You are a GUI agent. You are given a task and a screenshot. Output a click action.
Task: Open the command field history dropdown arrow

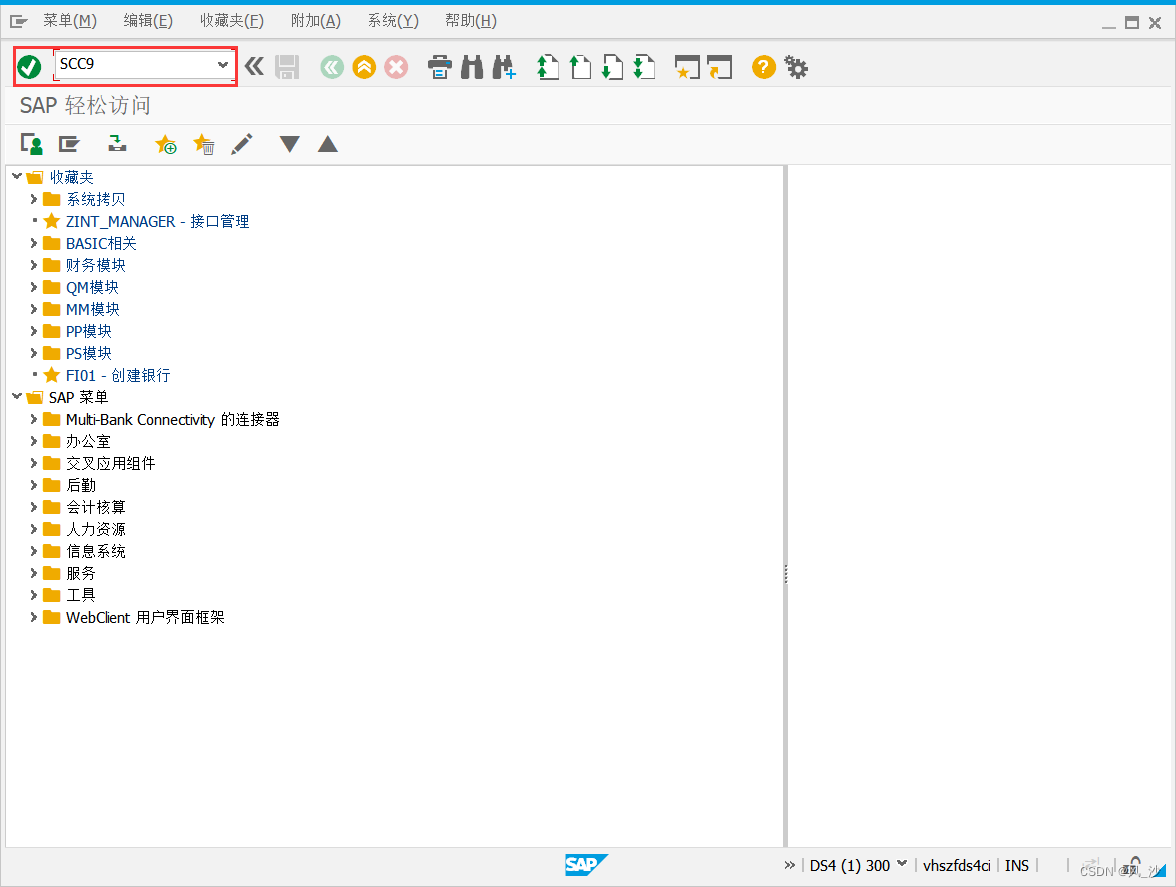tap(223, 64)
